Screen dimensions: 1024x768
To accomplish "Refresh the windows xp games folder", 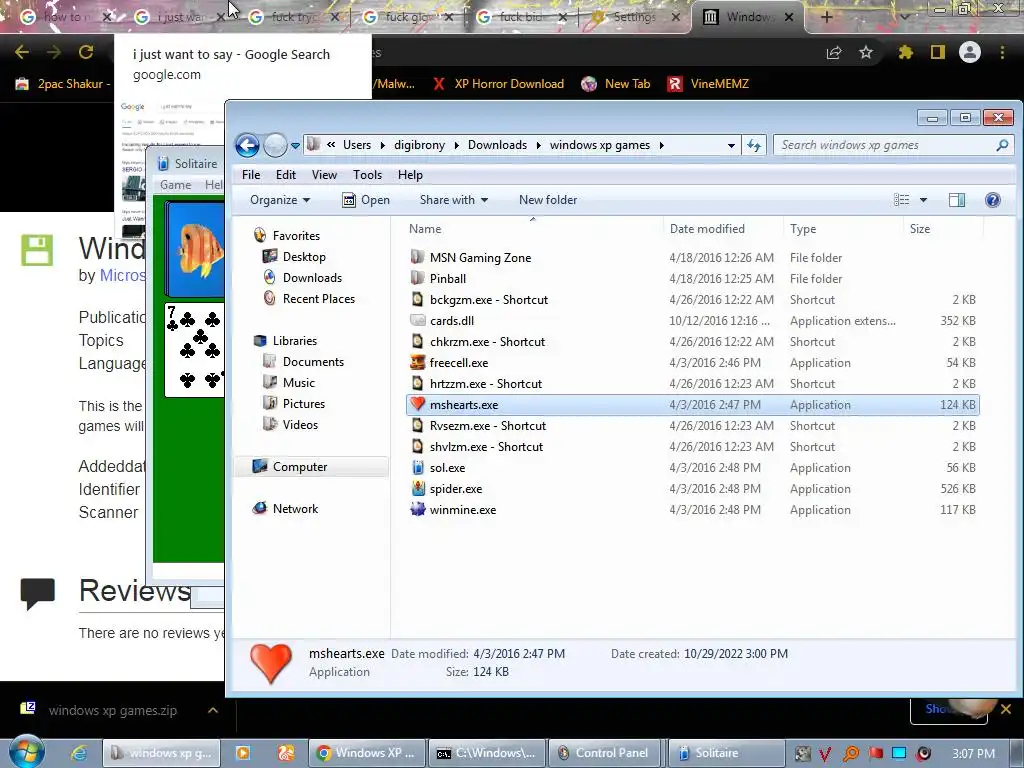I will click(x=754, y=145).
